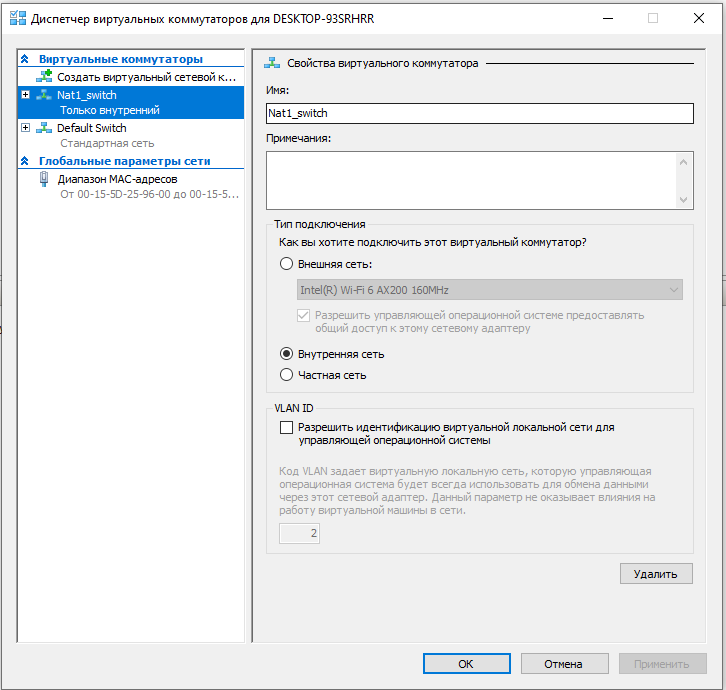
Task: Expand the Nat1_switch tree node
Action: pos(26,95)
